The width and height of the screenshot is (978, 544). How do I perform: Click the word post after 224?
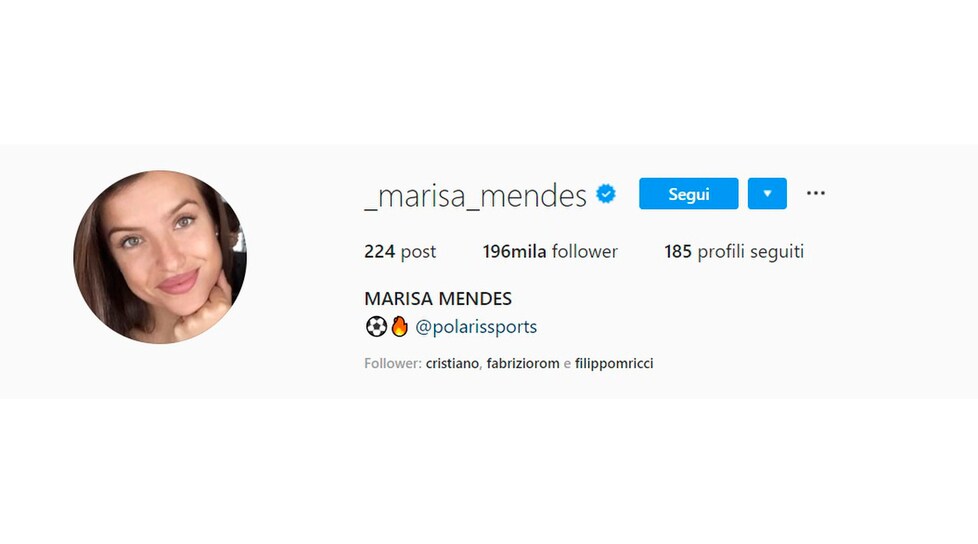(x=418, y=252)
